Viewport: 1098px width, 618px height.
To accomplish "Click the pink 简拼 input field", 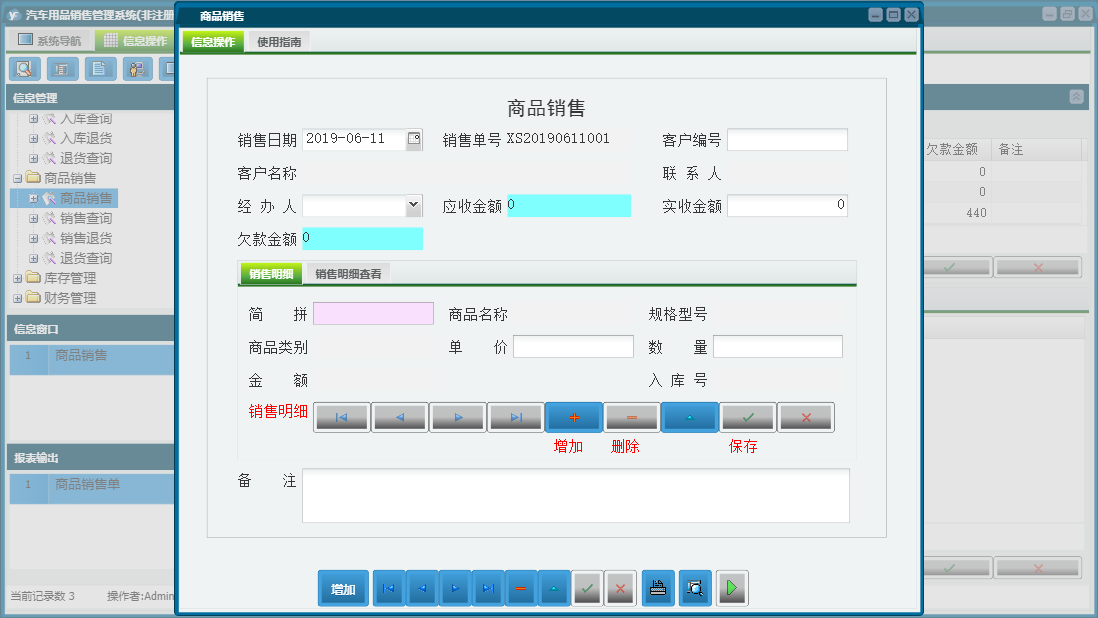I will 373,314.
